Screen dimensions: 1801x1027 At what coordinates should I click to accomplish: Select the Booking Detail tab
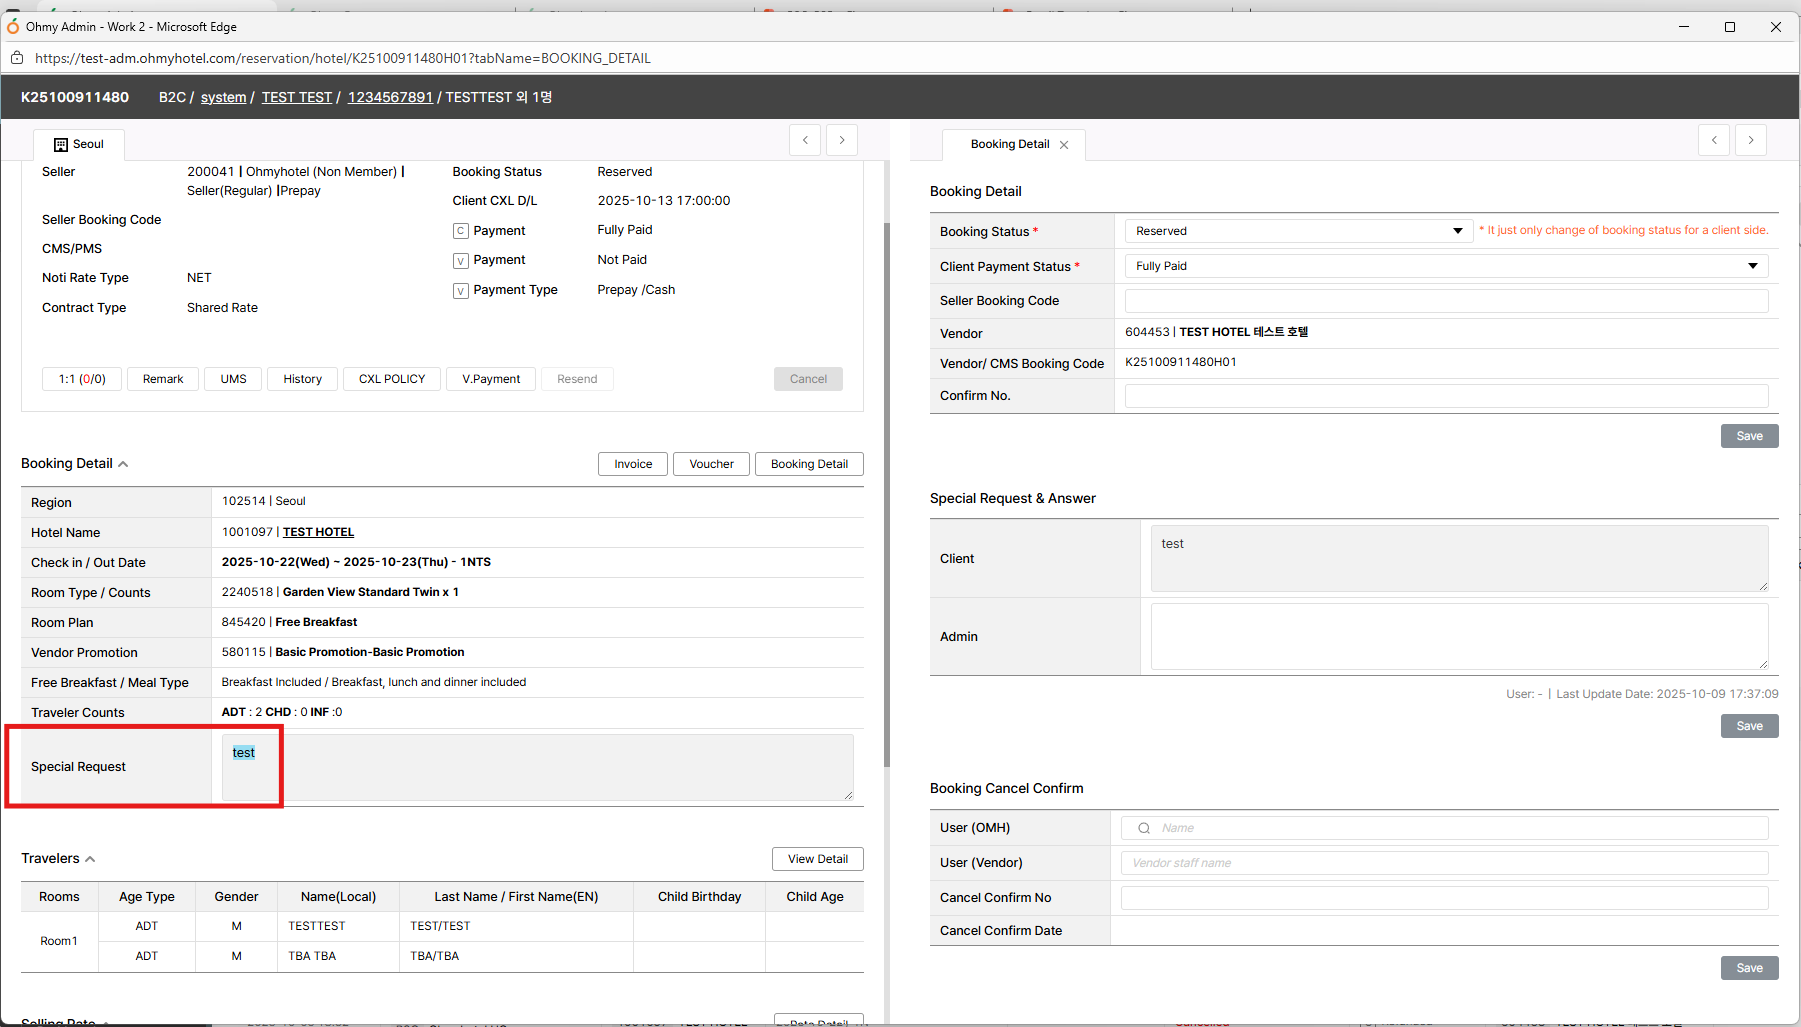pos(1009,144)
